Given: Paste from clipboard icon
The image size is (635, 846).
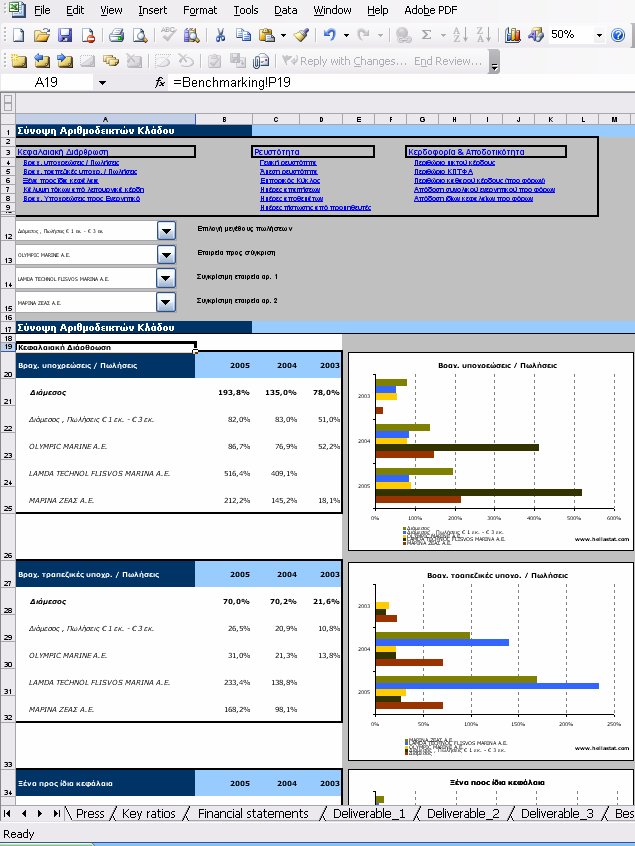Looking at the screenshot, I should click(267, 35).
